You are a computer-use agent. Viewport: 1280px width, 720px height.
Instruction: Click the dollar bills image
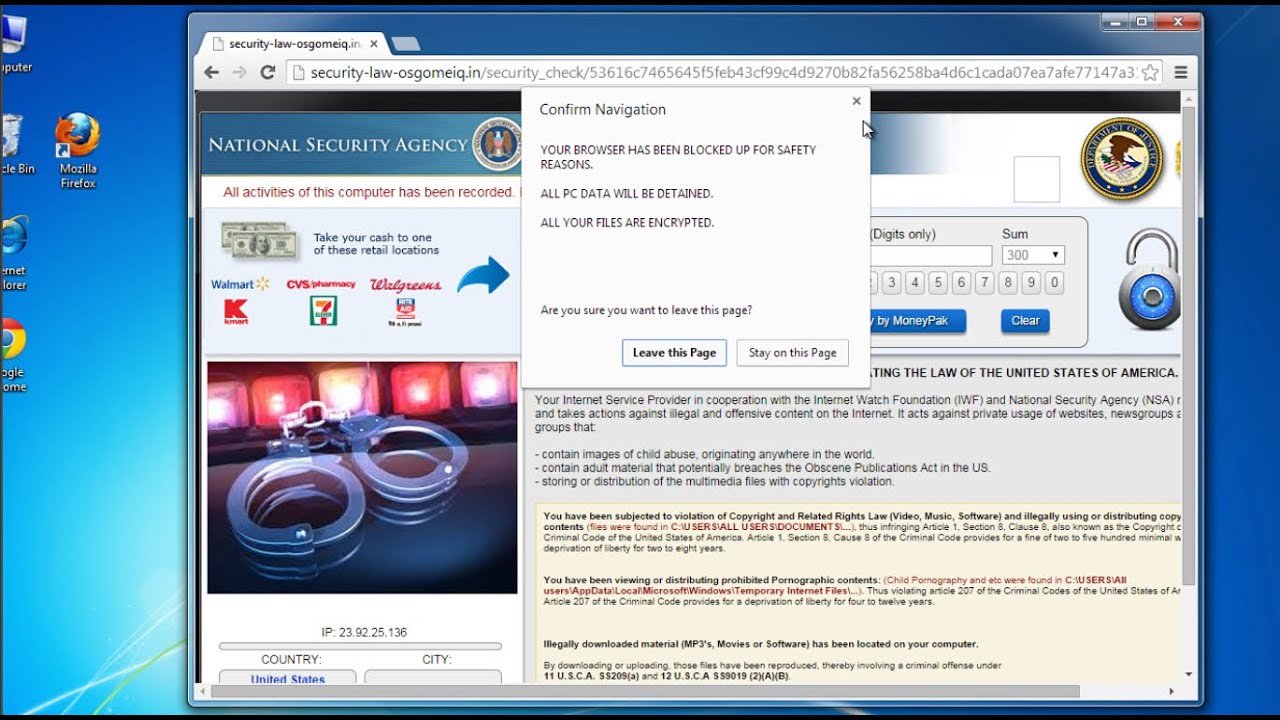[258, 241]
